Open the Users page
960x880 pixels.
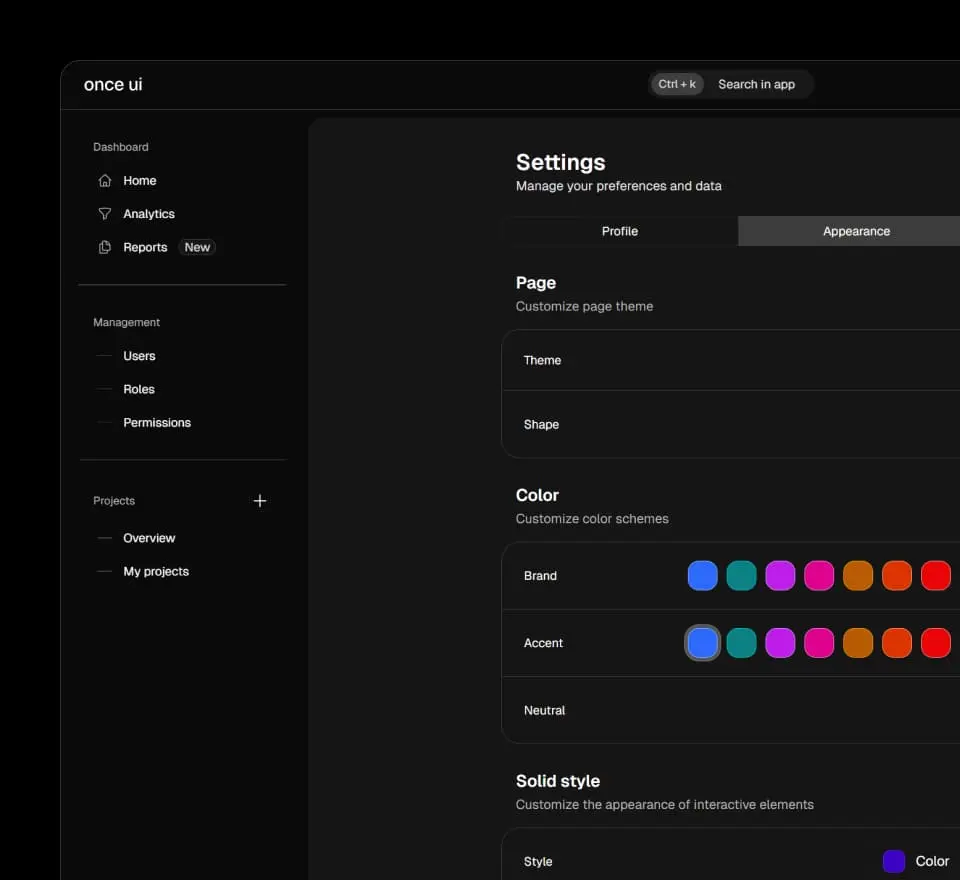(139, 356)
